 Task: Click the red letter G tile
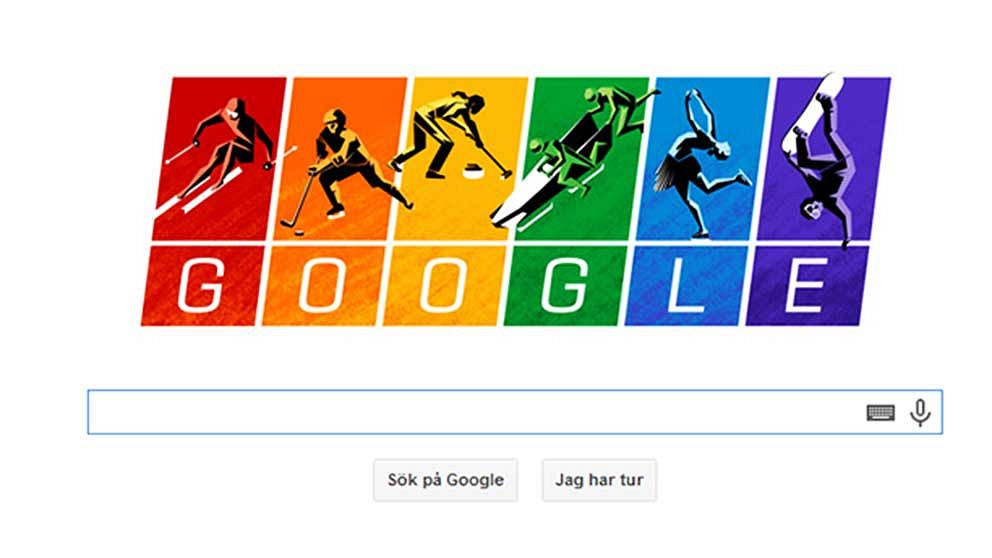pyautogui.click(x=201, y=286)
